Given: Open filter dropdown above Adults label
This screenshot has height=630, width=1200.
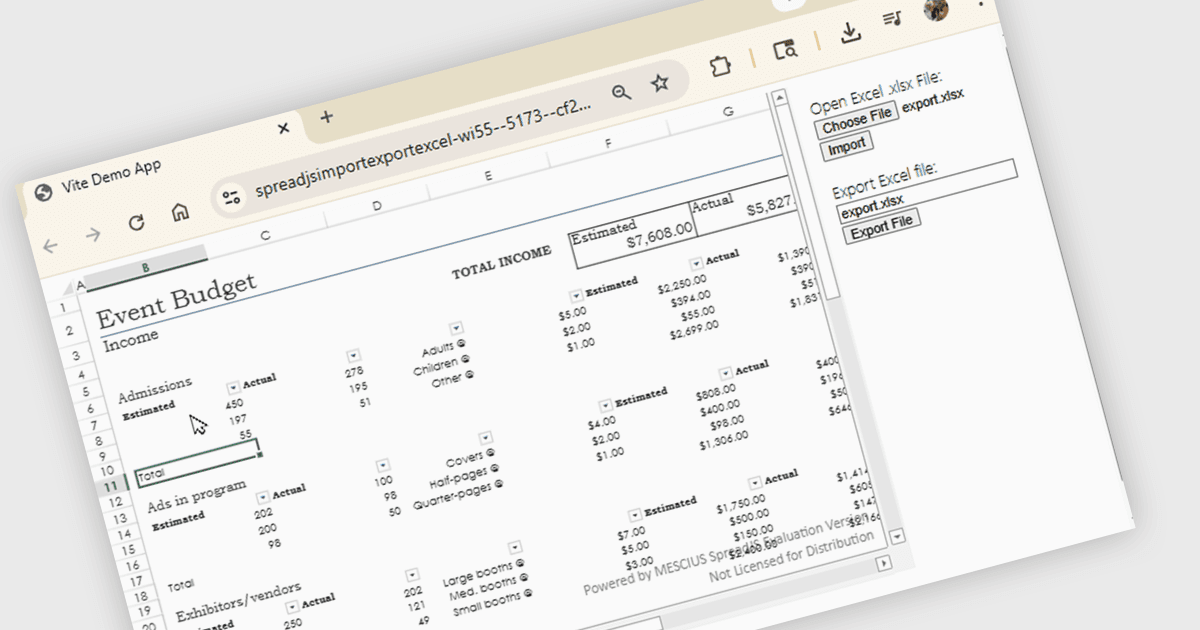Looking at the screenshot, I should coord(456,328).
